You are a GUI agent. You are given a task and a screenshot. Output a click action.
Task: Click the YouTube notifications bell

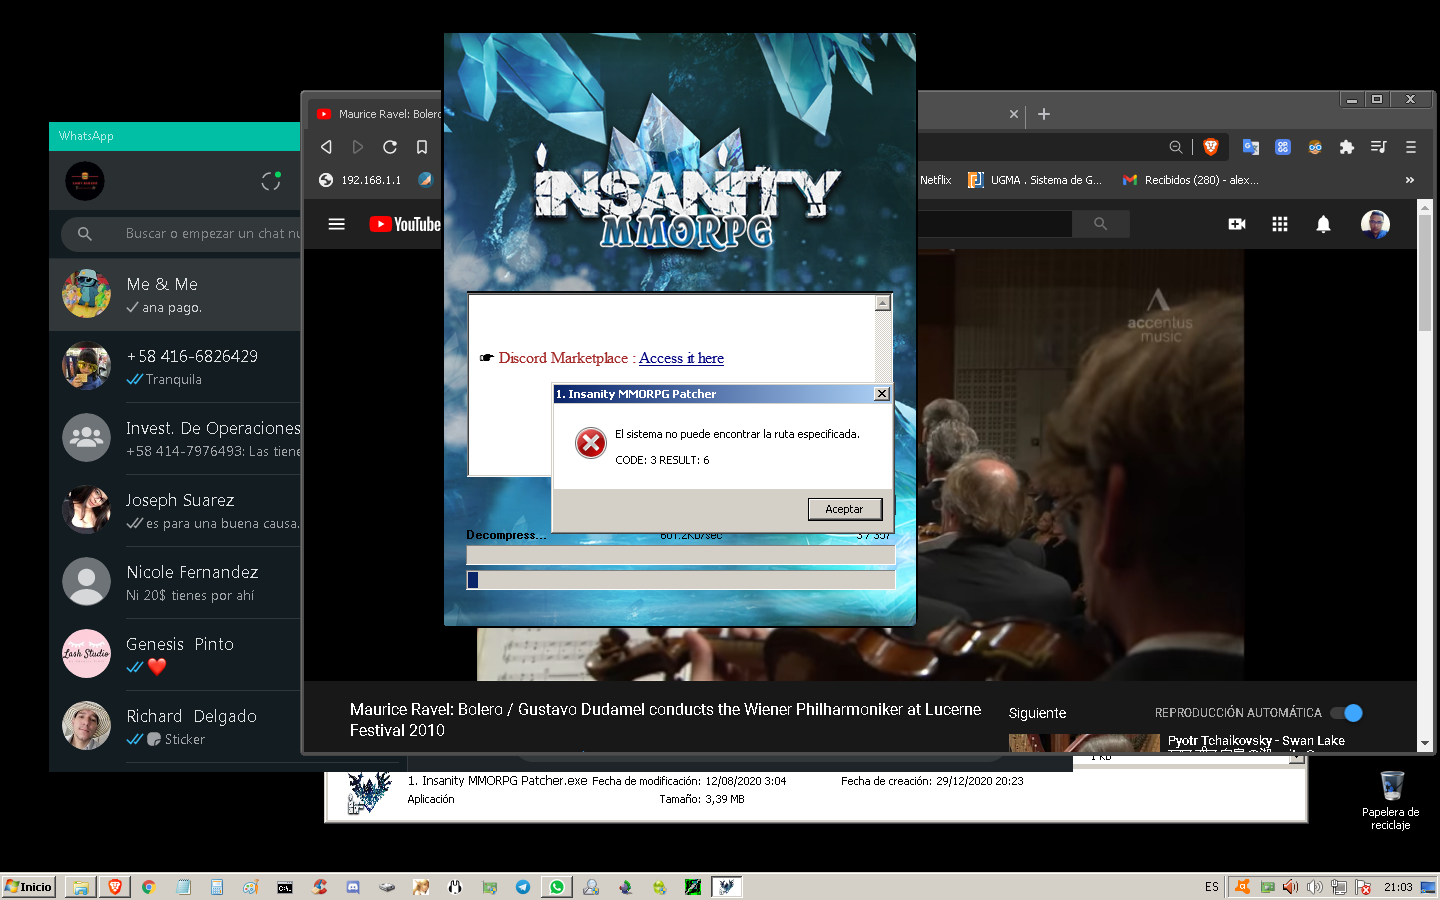click(1323, 224)
